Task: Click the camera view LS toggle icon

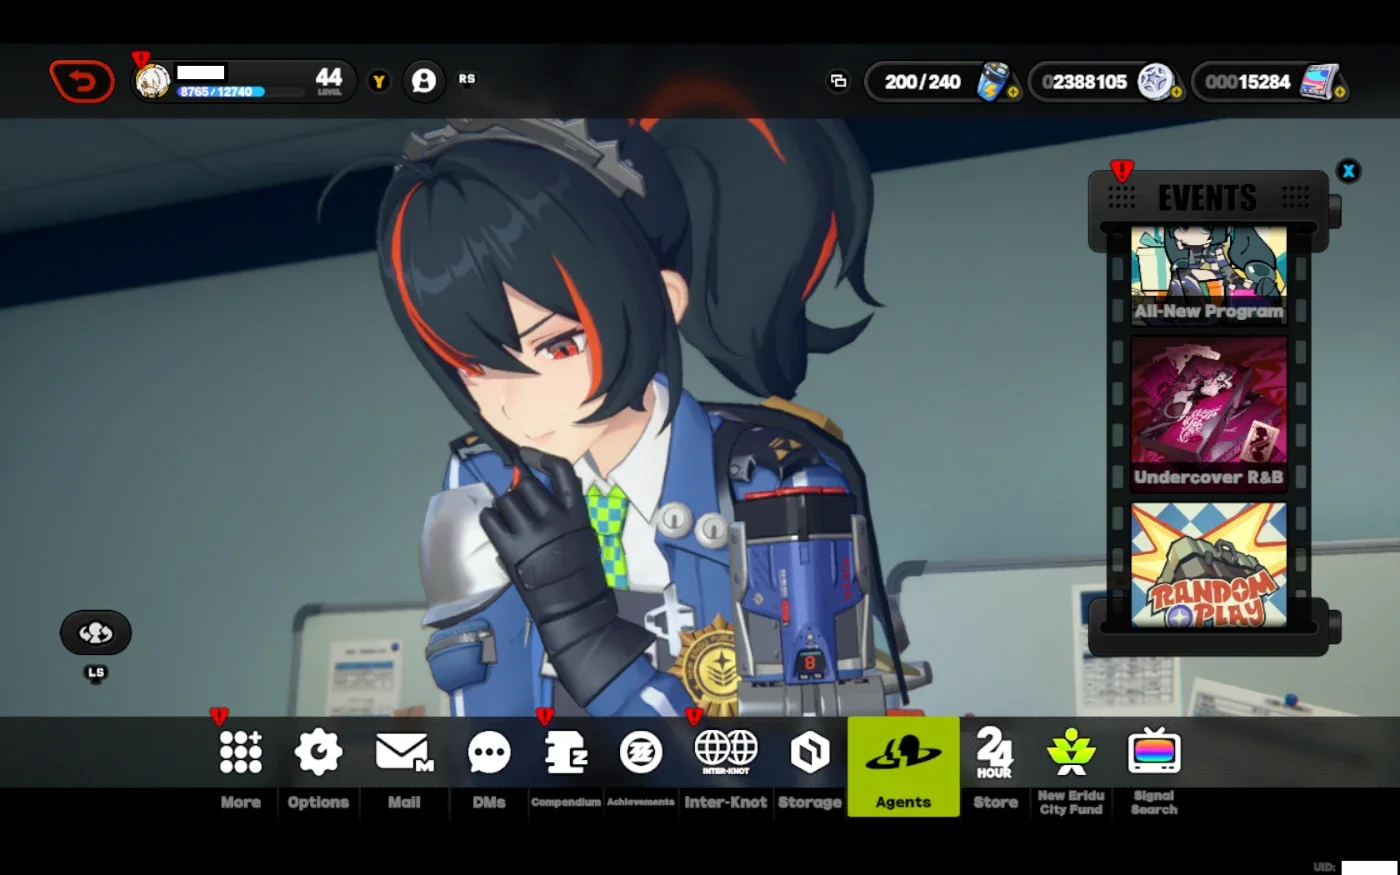Action: click(95, 633)
